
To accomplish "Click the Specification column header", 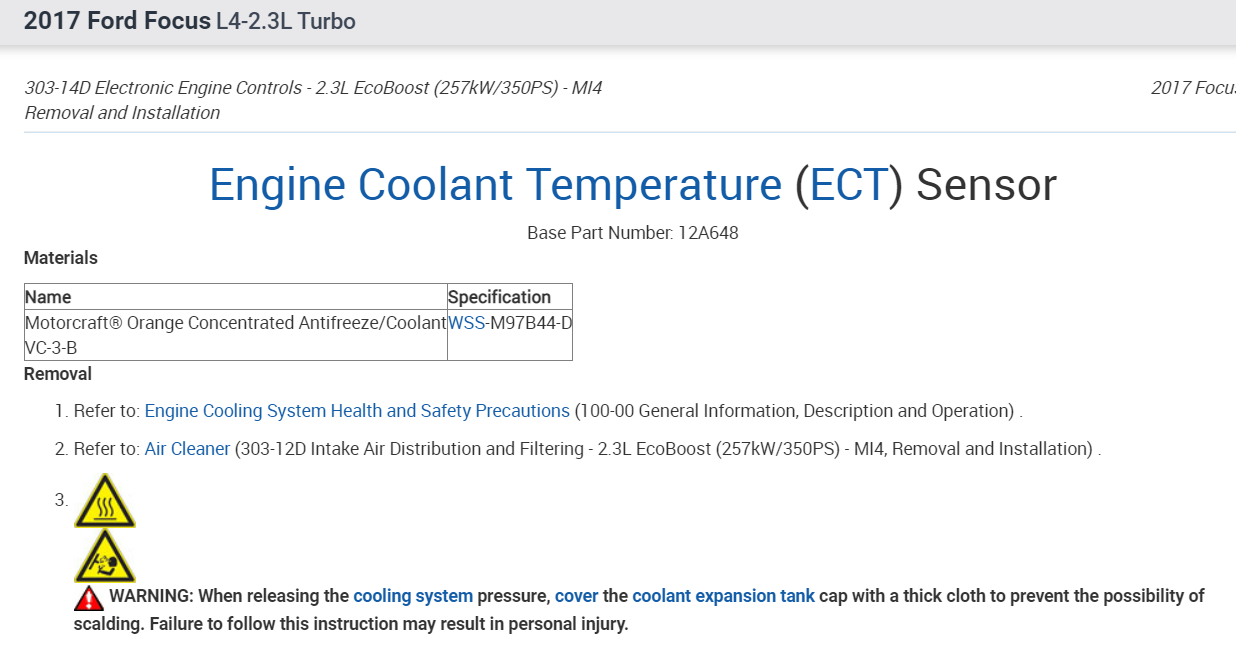I will tap(499, 297).
